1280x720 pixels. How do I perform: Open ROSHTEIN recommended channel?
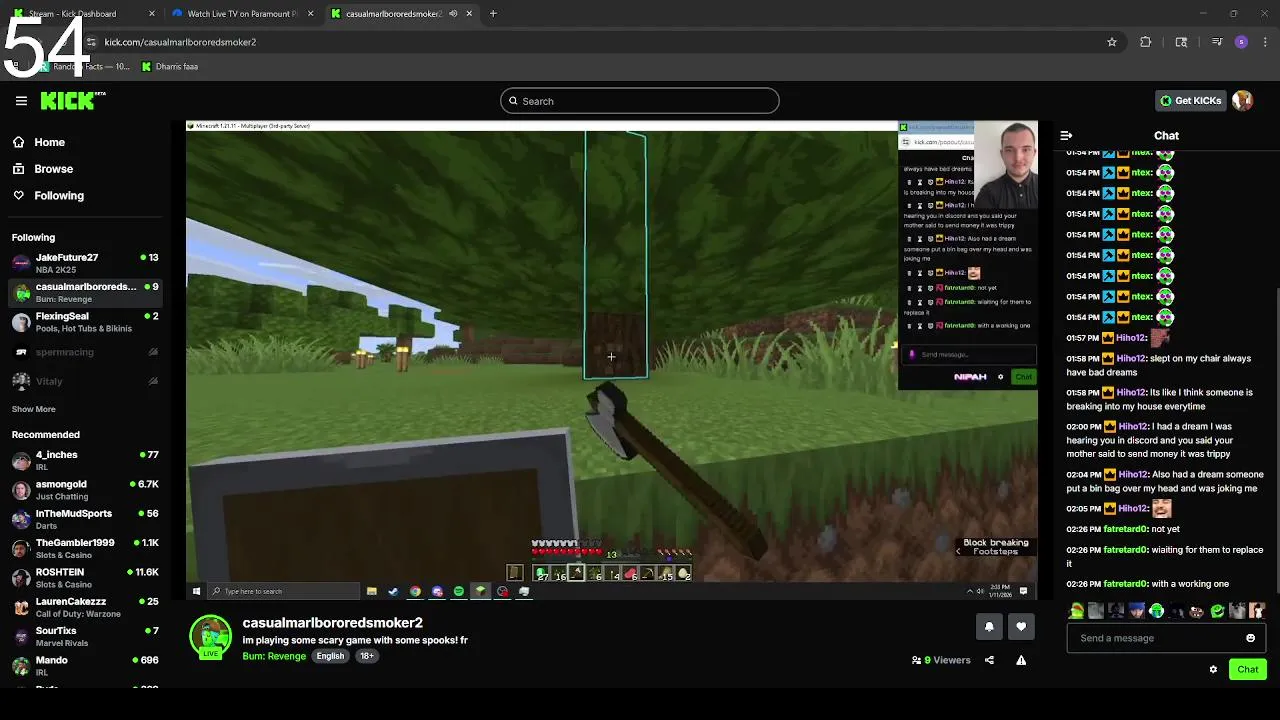point(85,578)
